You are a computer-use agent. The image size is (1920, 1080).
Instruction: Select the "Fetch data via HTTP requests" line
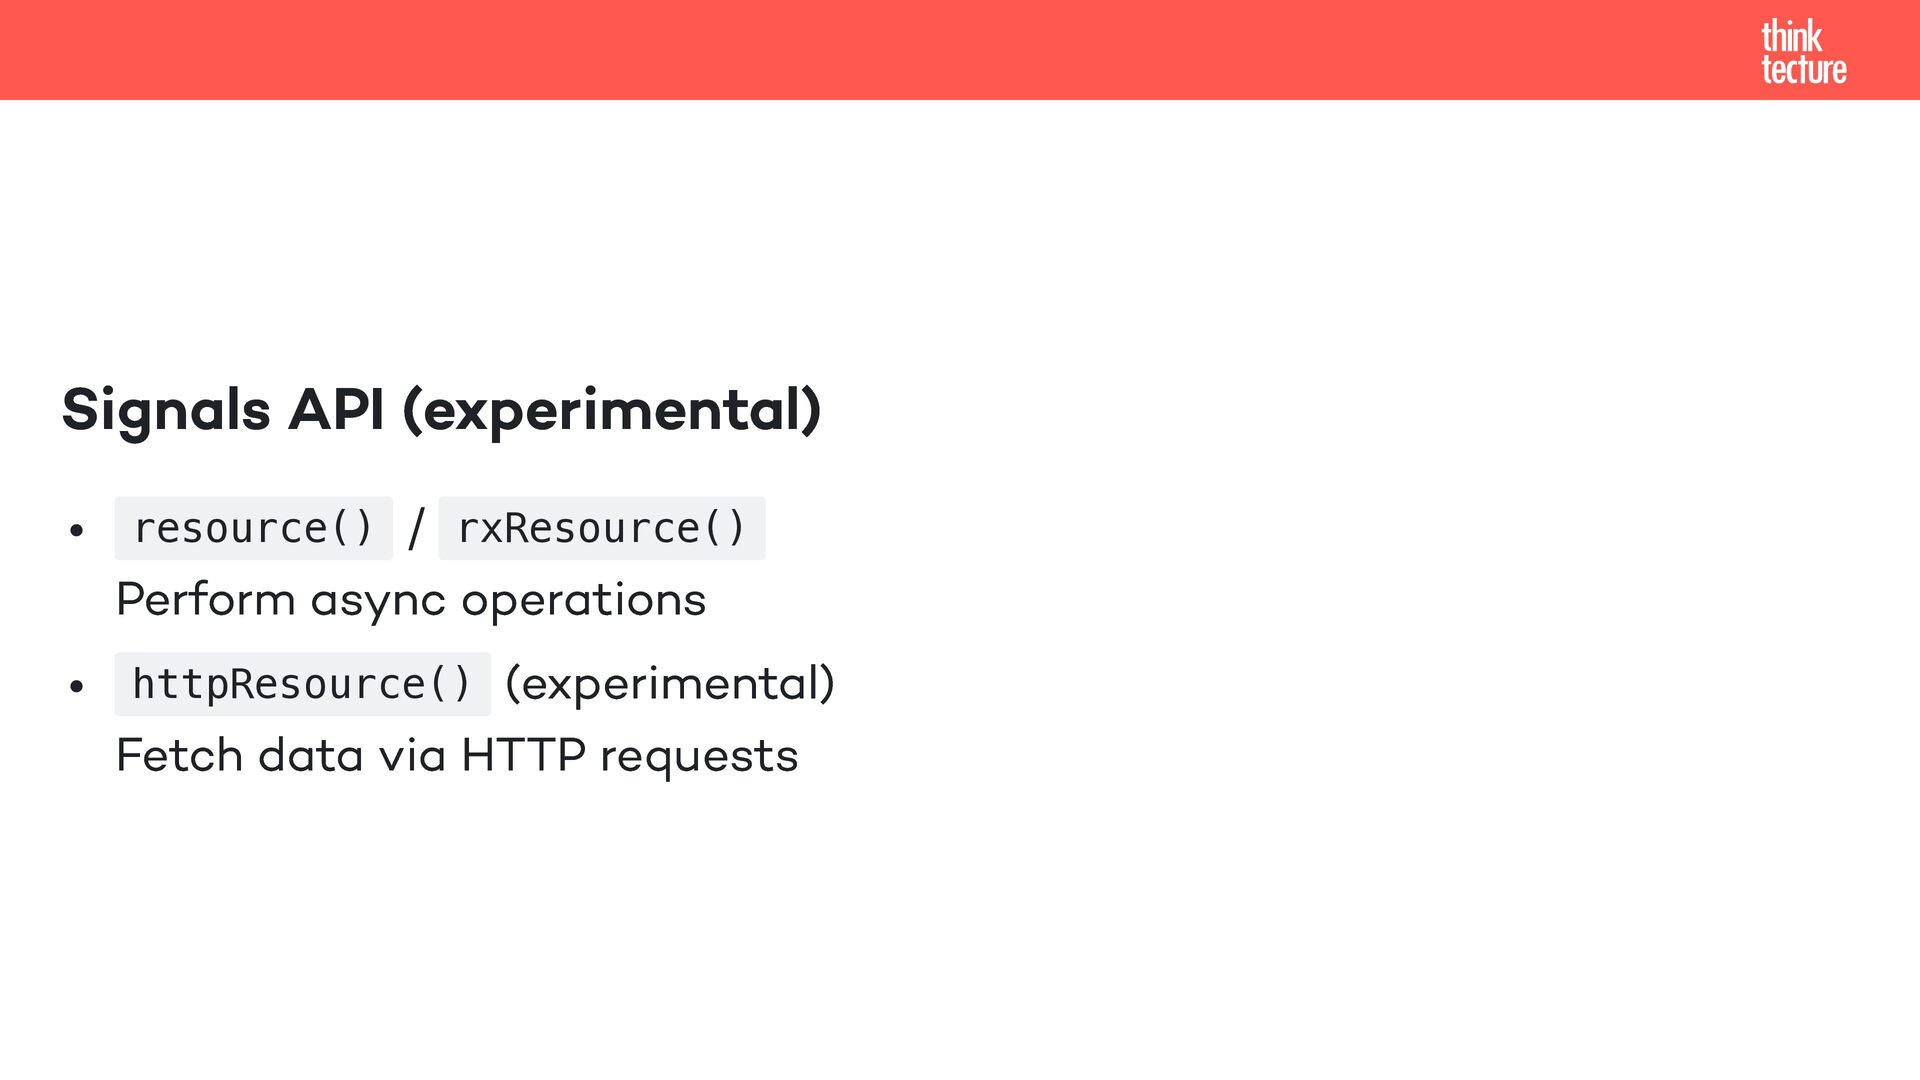click(x=457, y=756)
